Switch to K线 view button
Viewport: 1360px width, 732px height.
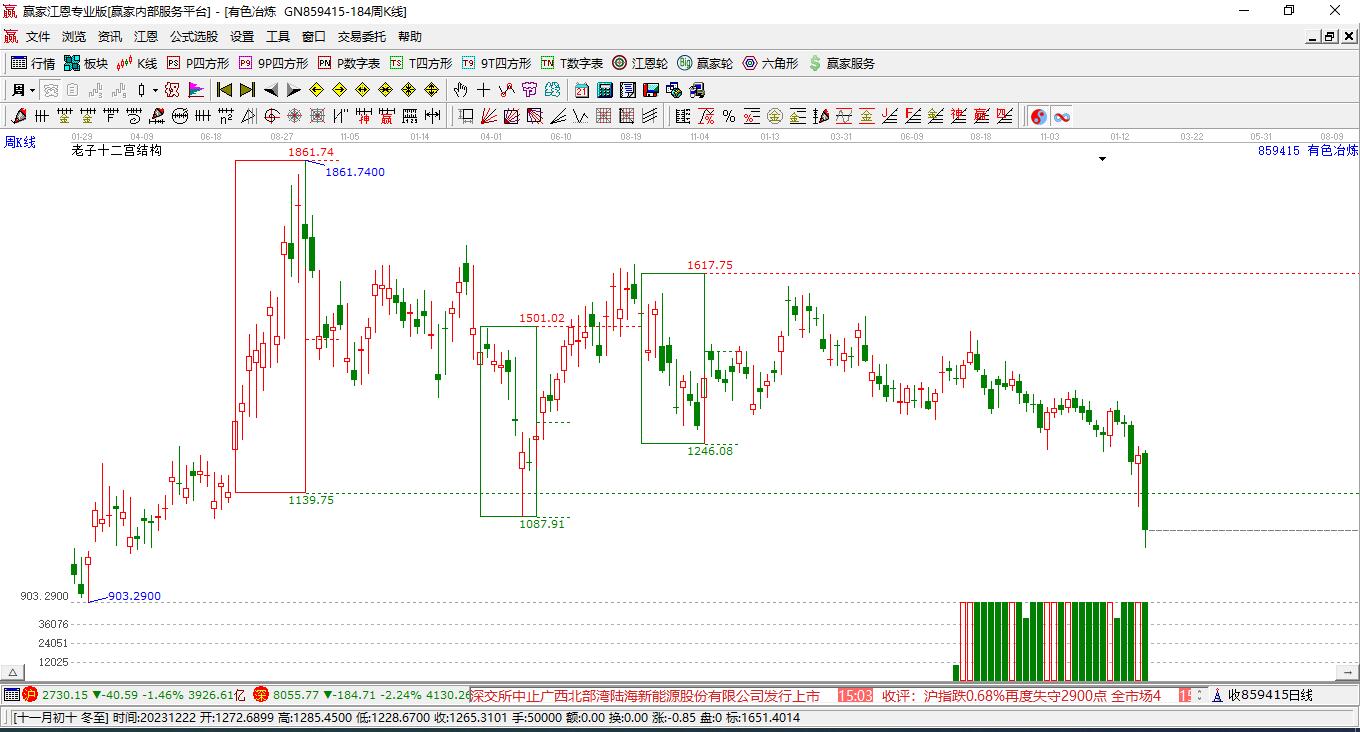[x=138, y=63]
